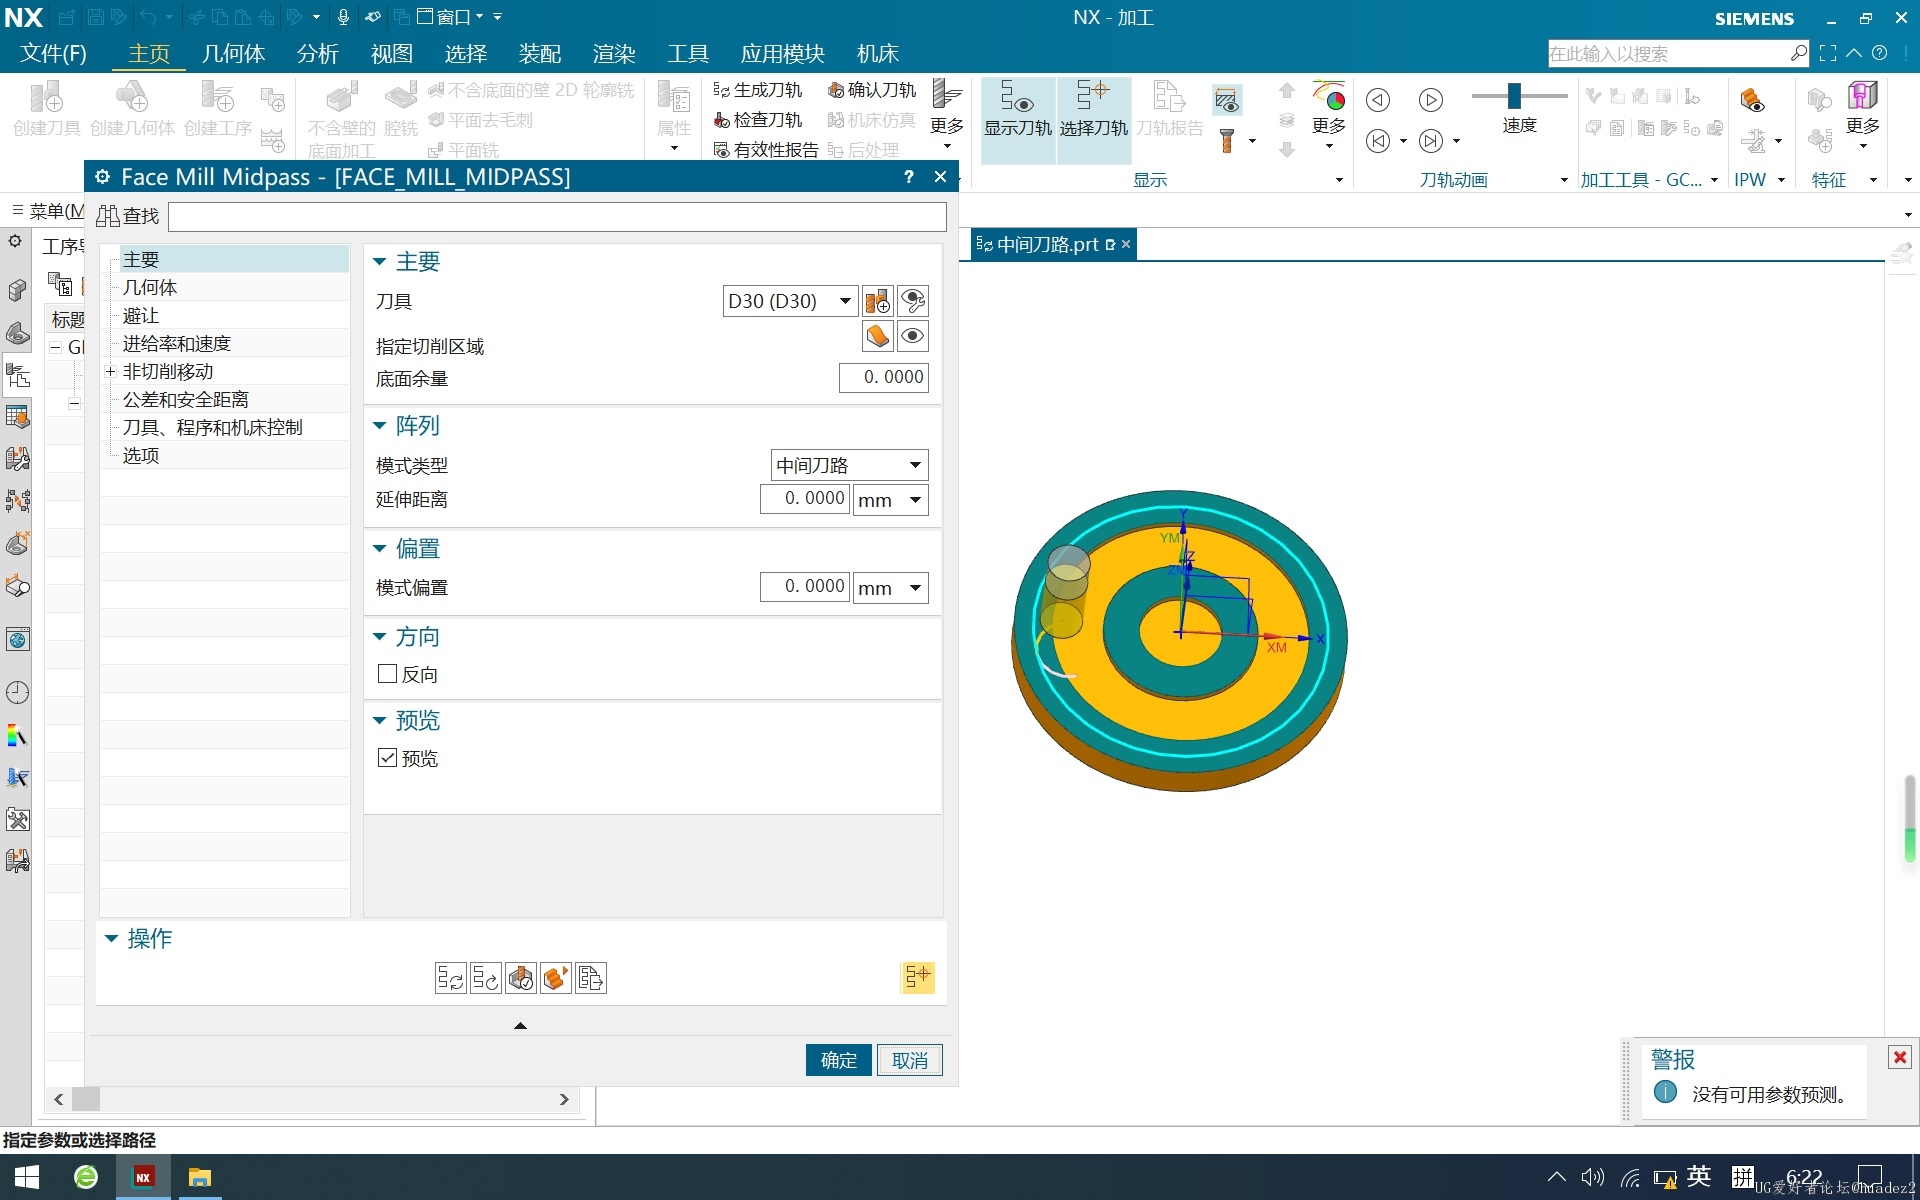1920x1200 pixels.
Task: Toggle the display cut area eye icon
Action: [913, 336]
